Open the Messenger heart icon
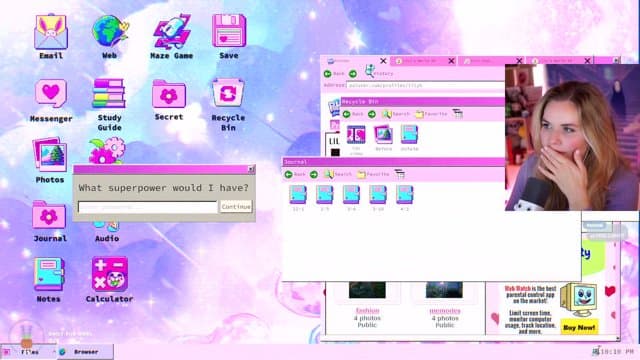The height and width of the screenshot is (360, 640). [x=51, y=94]
